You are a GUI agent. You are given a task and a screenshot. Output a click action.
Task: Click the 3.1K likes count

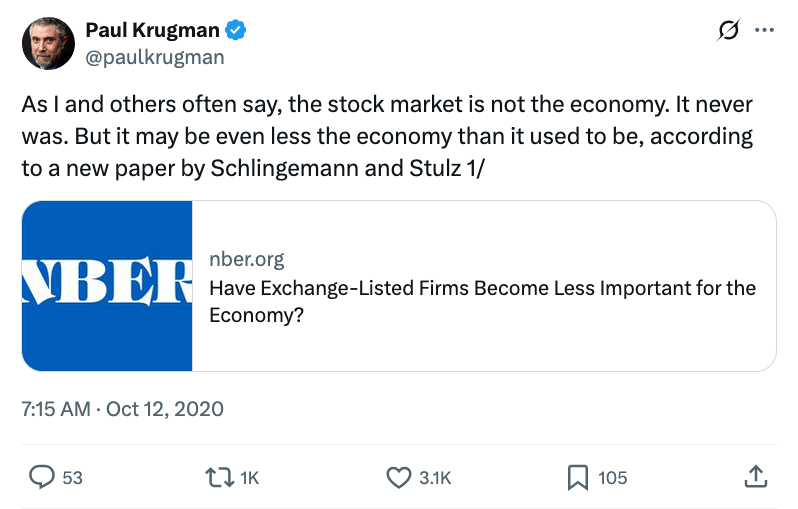(x=435, y=478)
